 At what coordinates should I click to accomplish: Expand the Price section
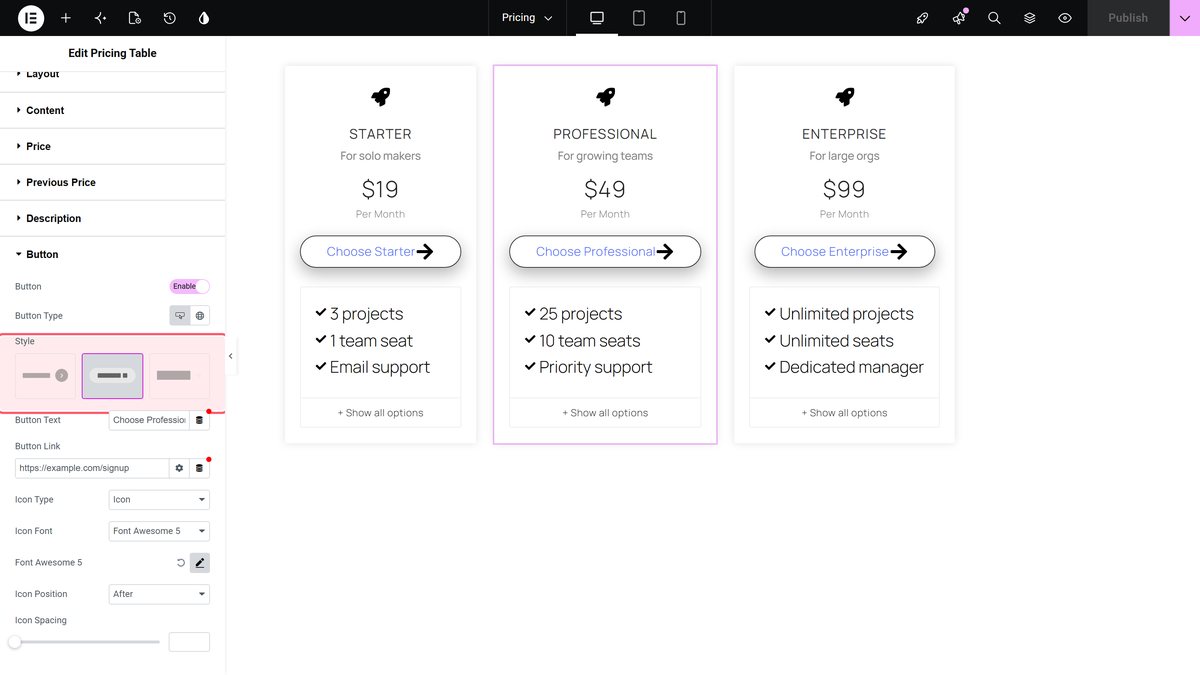coord(112,147)
